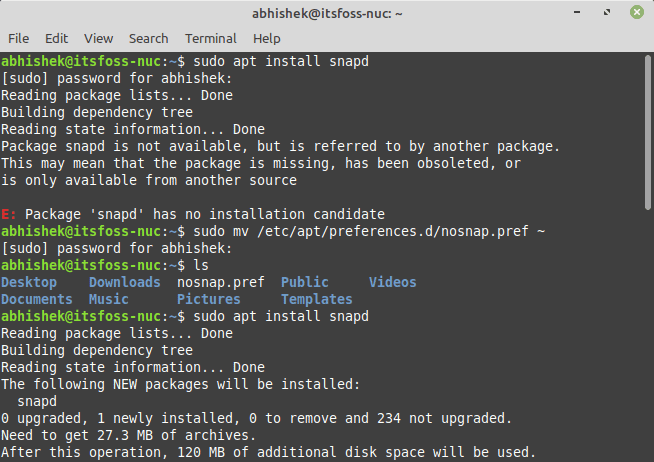
Task: Click the Pictures directory name in ls output
Action: tap(209, 299)
